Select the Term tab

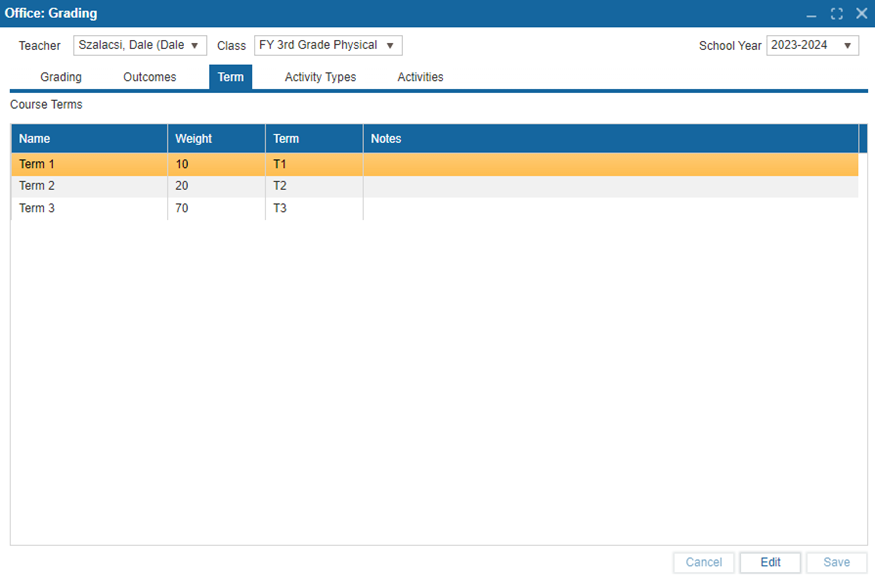(230, 77)
